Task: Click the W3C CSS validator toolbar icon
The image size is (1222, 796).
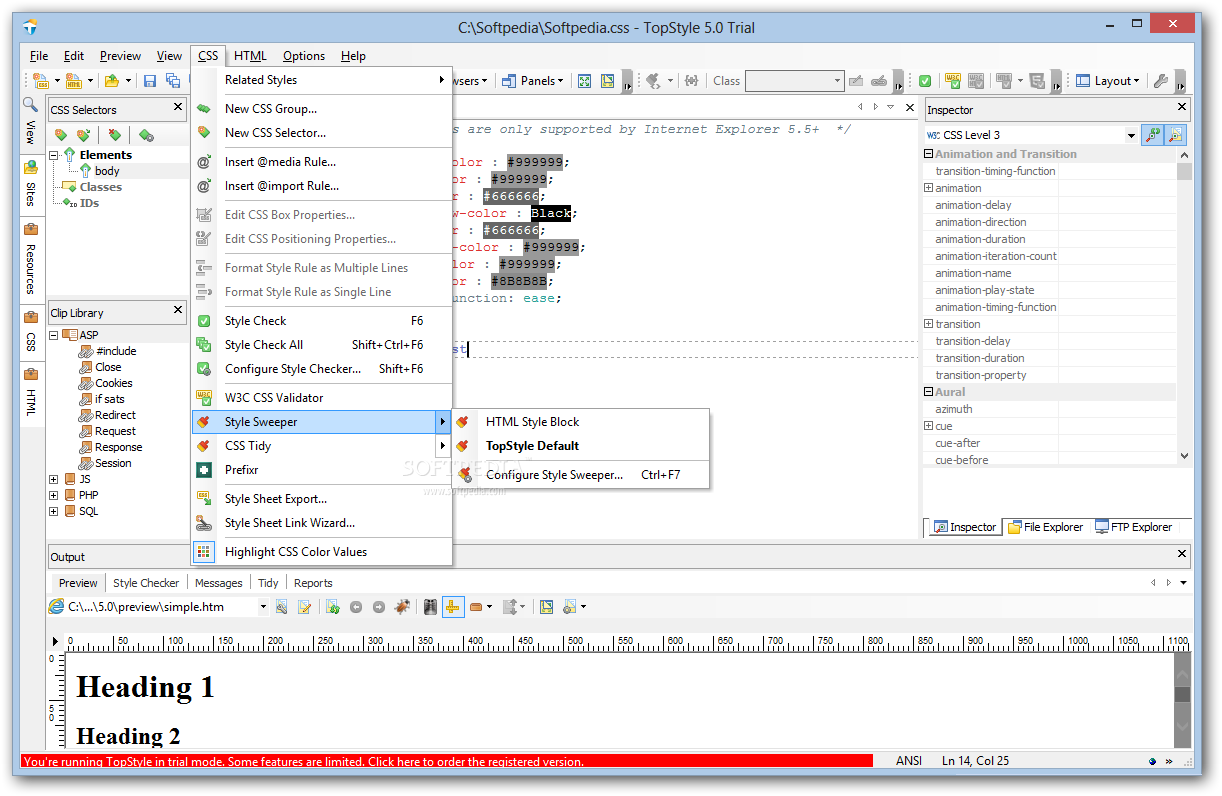Action: 953,81
